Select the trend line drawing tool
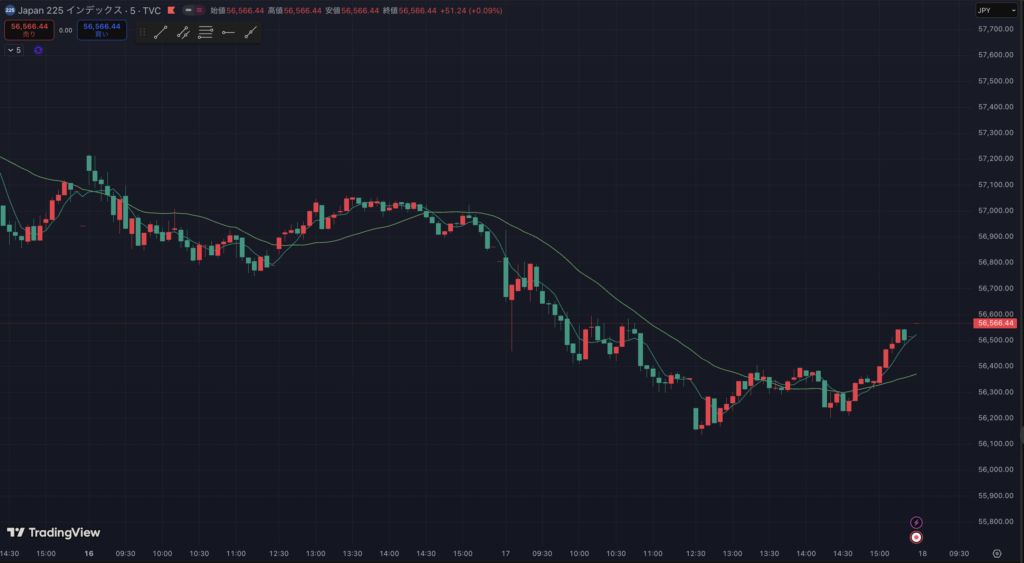The height and width of the screenshot is (563, 1024). coord(160,32)
